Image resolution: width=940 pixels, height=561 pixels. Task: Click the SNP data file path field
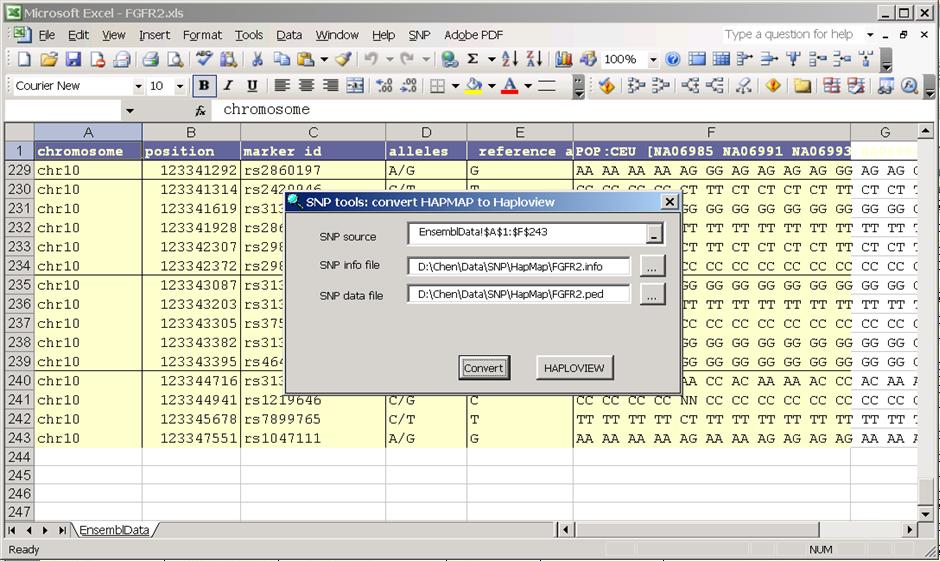(519, 294)
